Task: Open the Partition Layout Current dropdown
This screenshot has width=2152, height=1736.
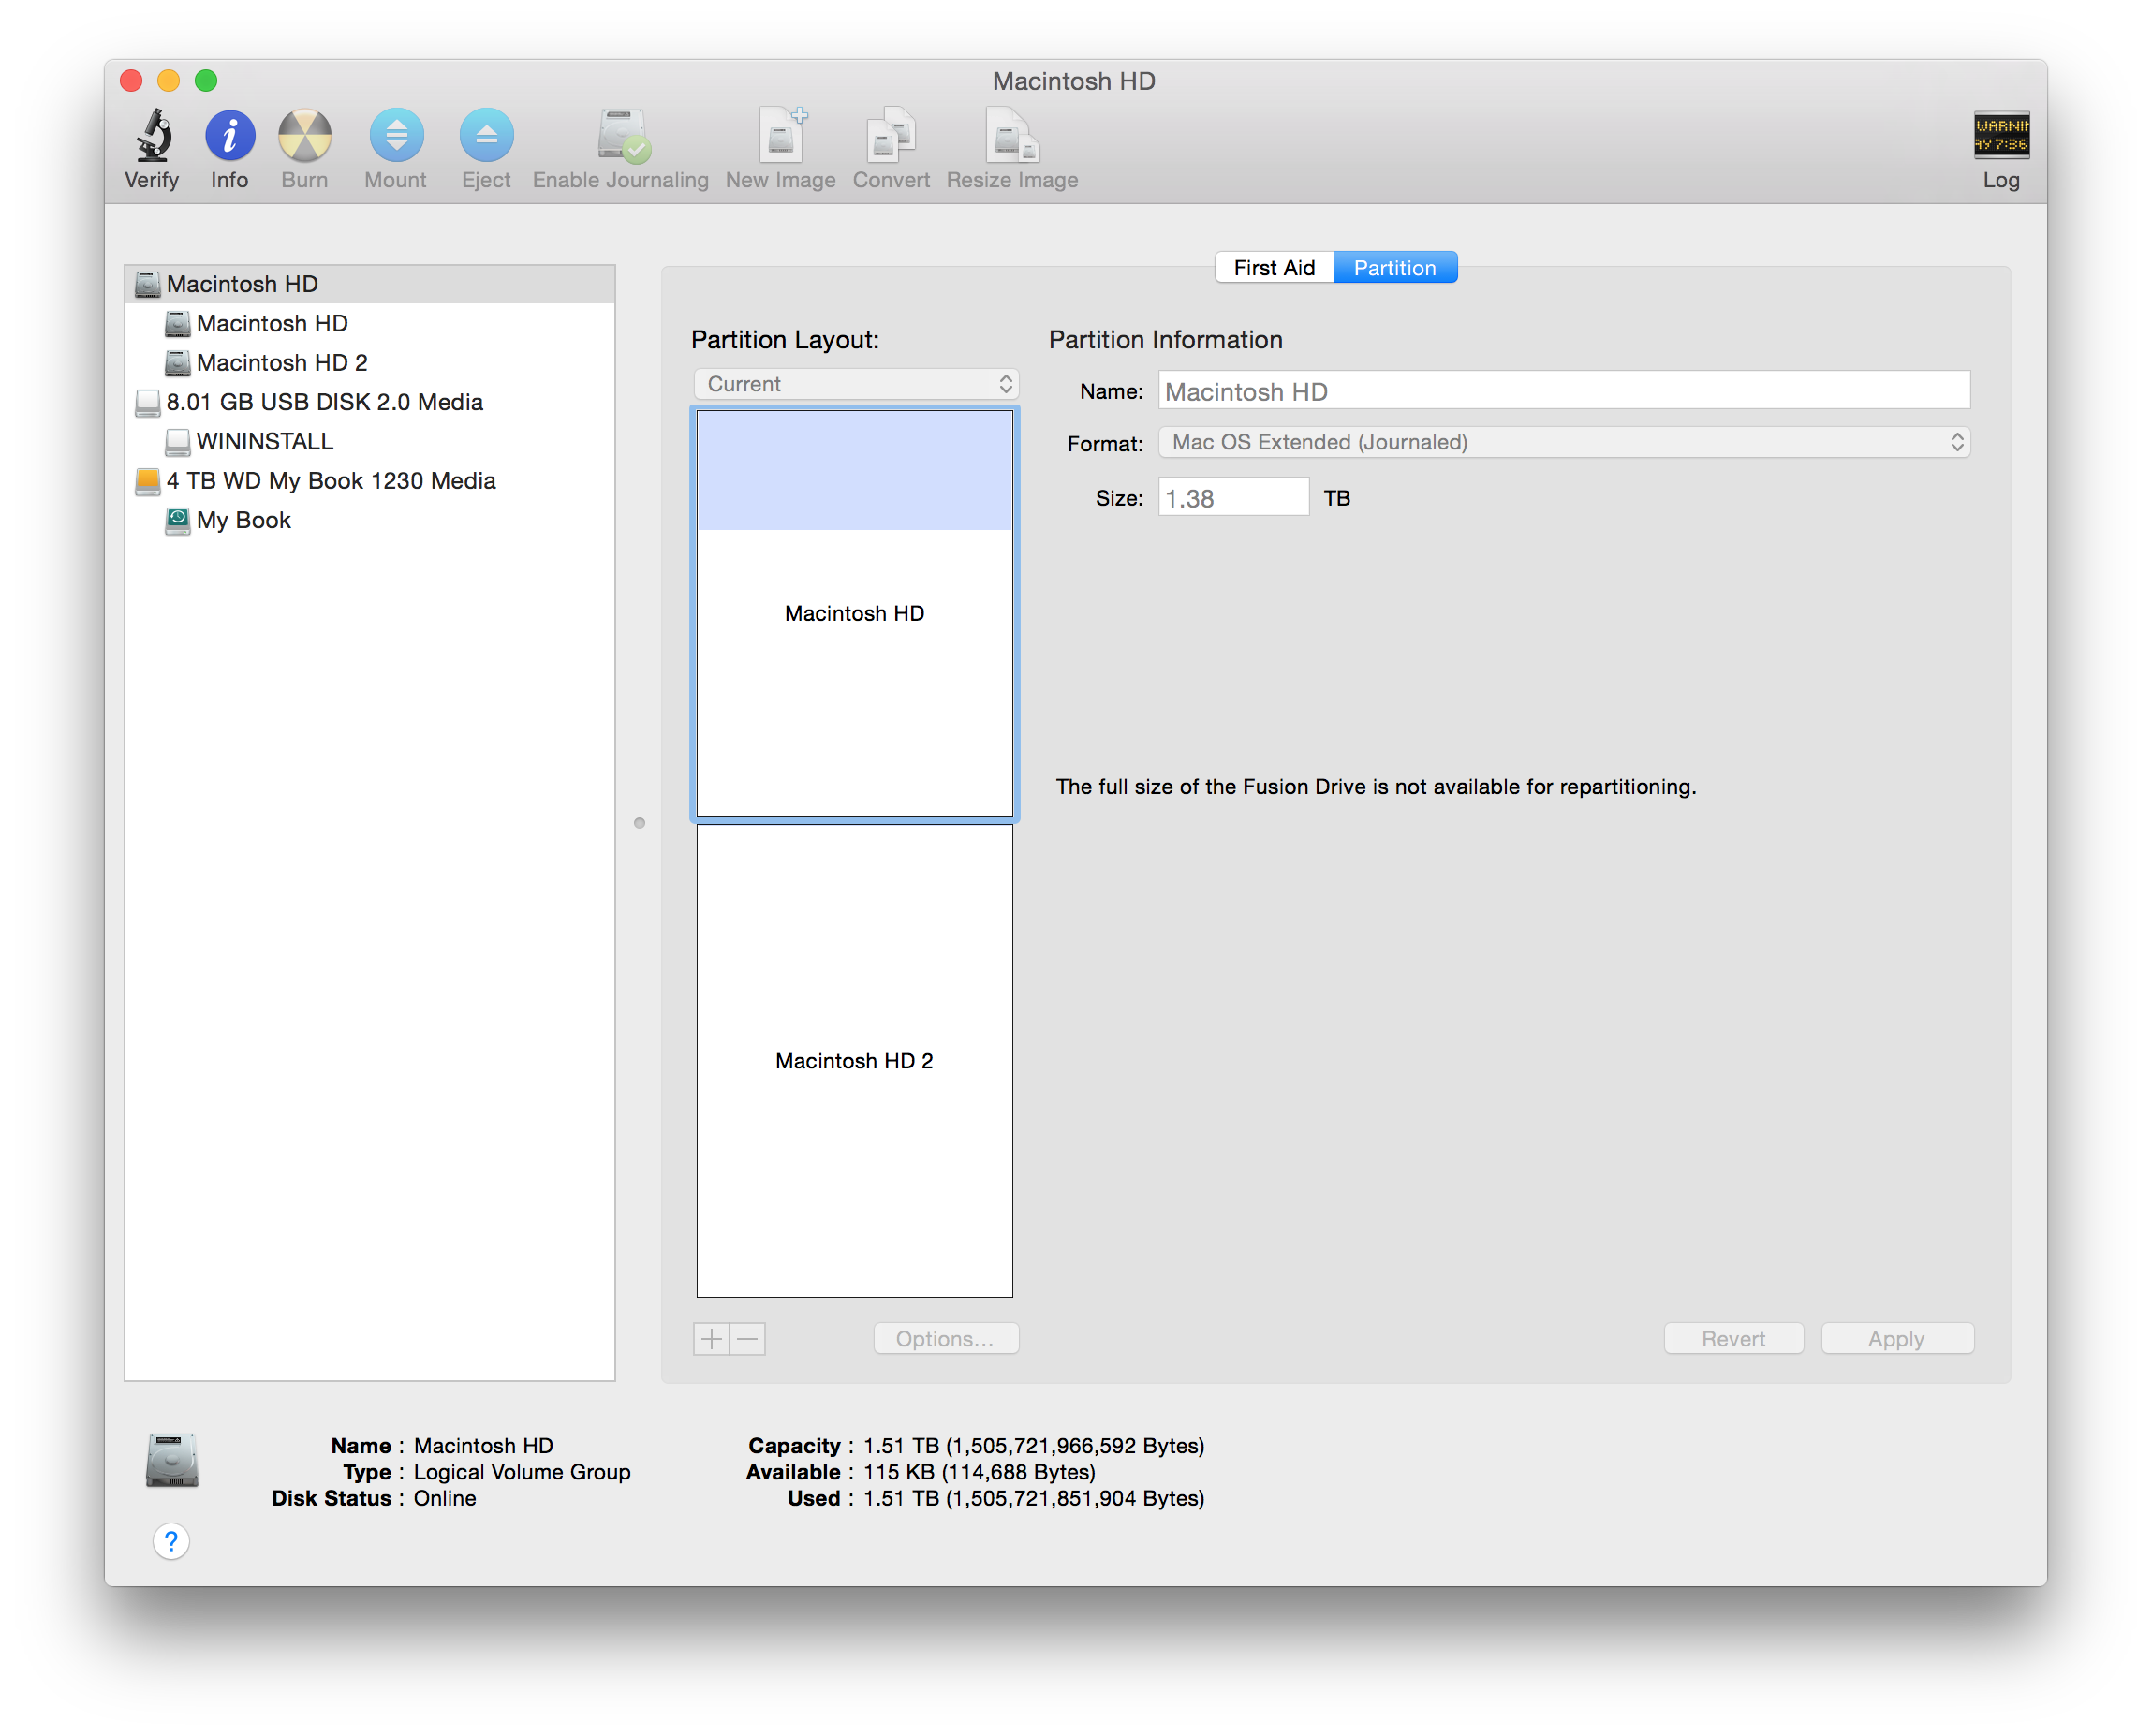Action: [856, 384]
